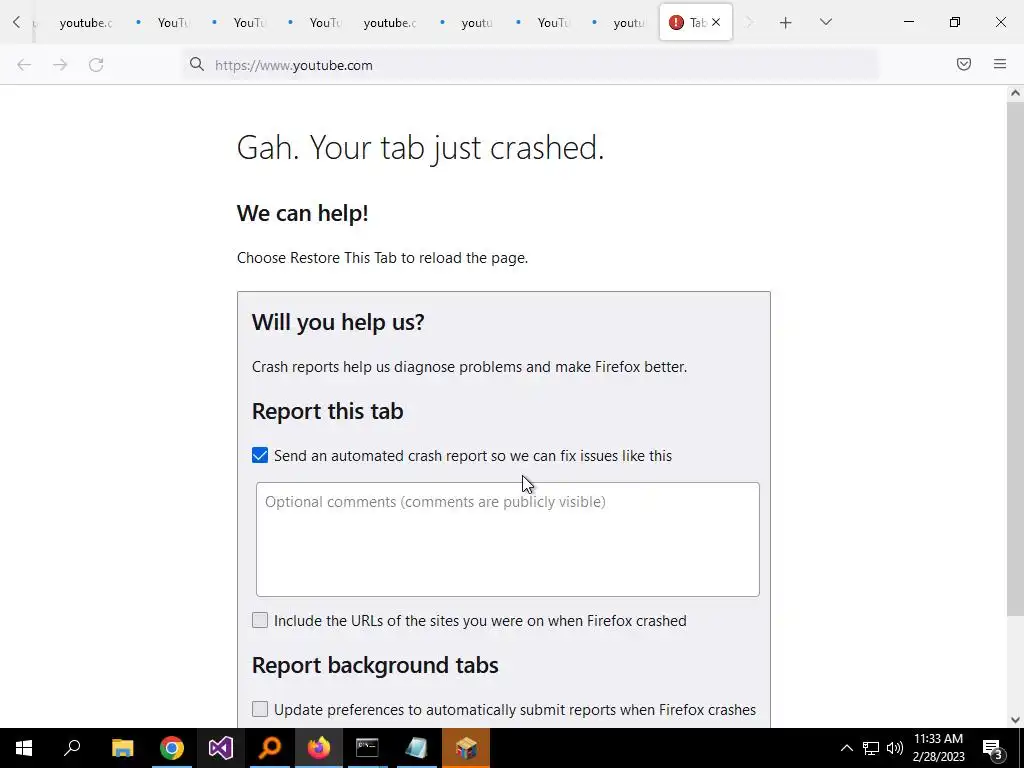
Task: Open the notepad-style app in the taskbar
Action: 417,748
